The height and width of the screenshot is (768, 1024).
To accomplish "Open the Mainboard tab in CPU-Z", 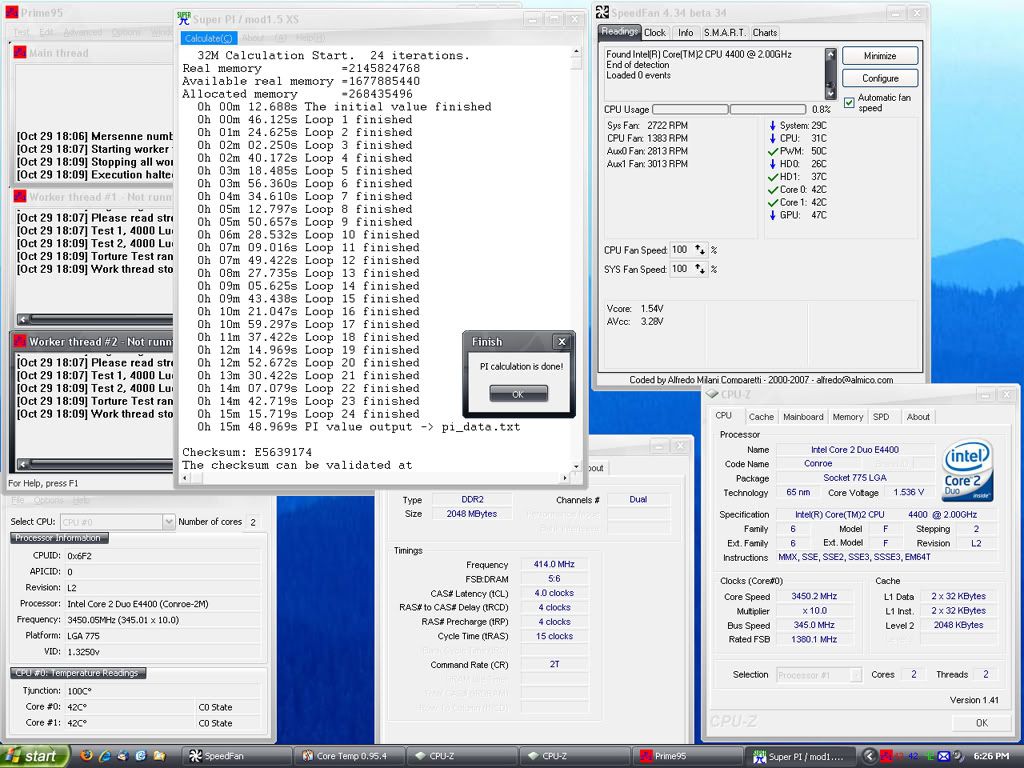I will click(803, 417).
